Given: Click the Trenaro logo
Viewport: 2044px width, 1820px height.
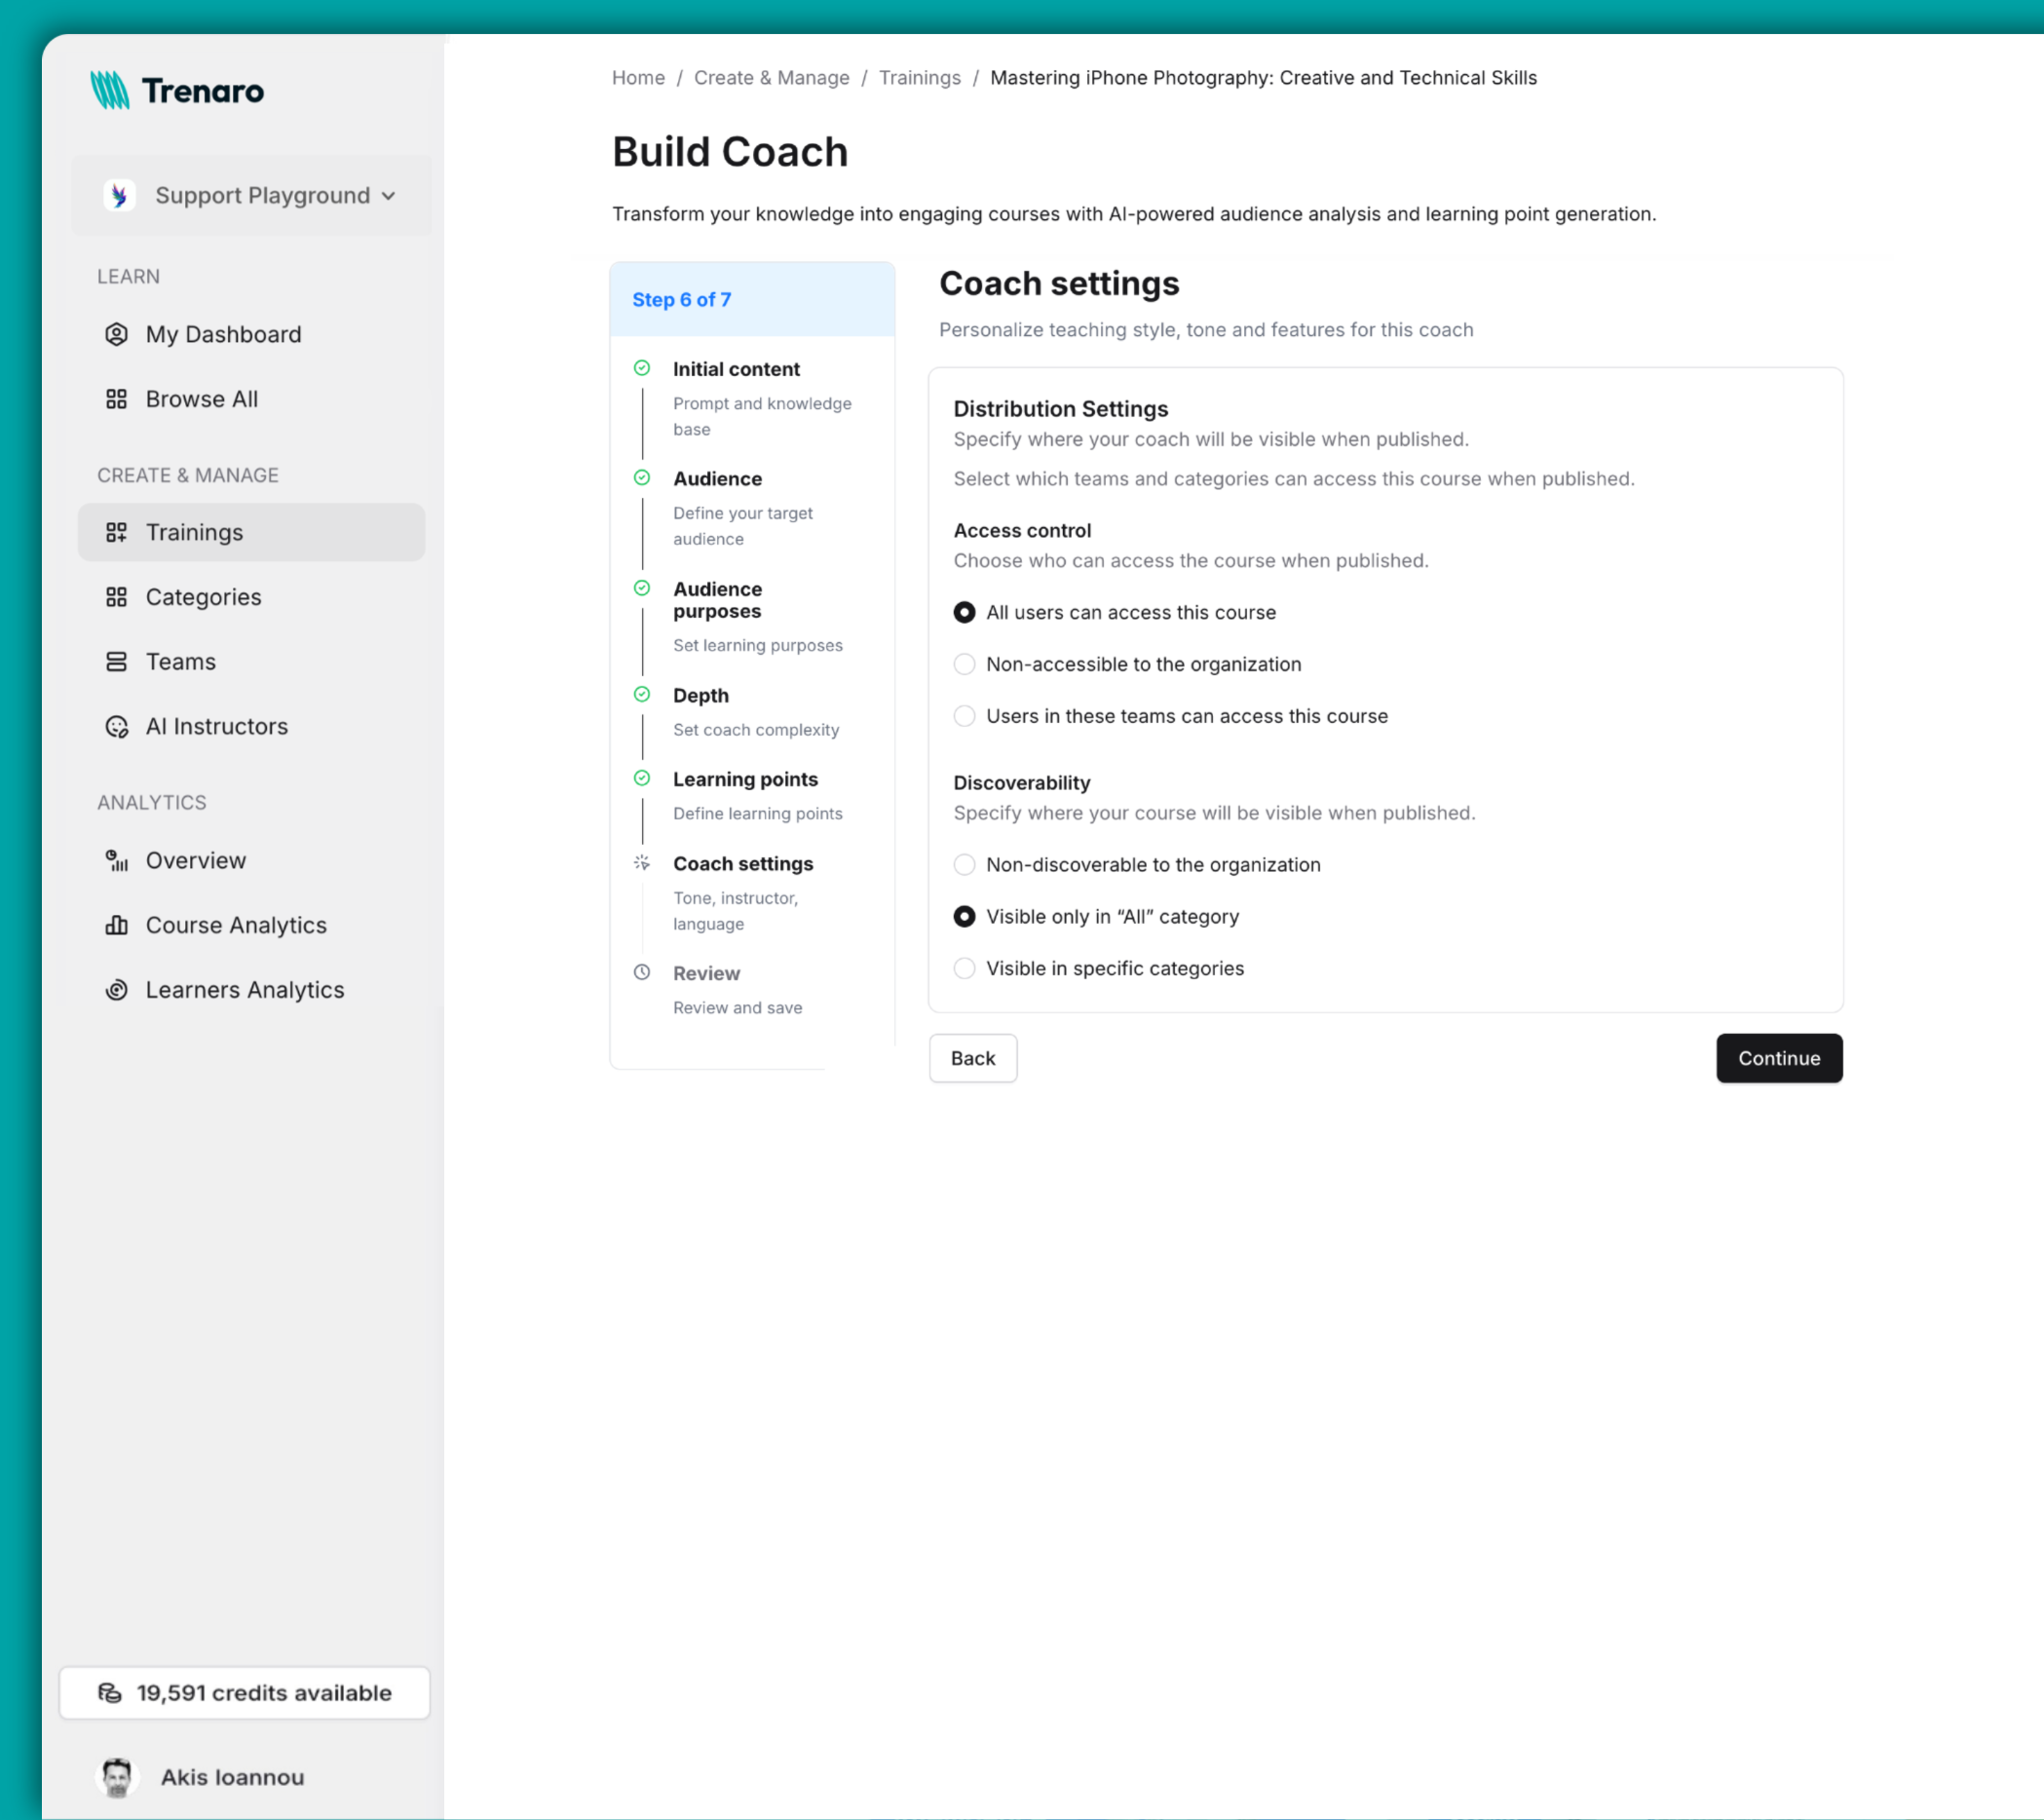Looking at the screenshot, I should [178, 90].
